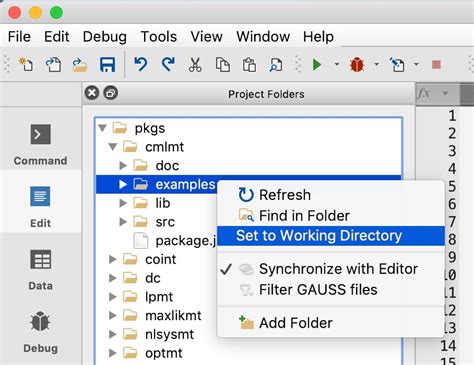Collapse the pkgs folder
The image size is (474, 365).
click(x=103, y=128)
